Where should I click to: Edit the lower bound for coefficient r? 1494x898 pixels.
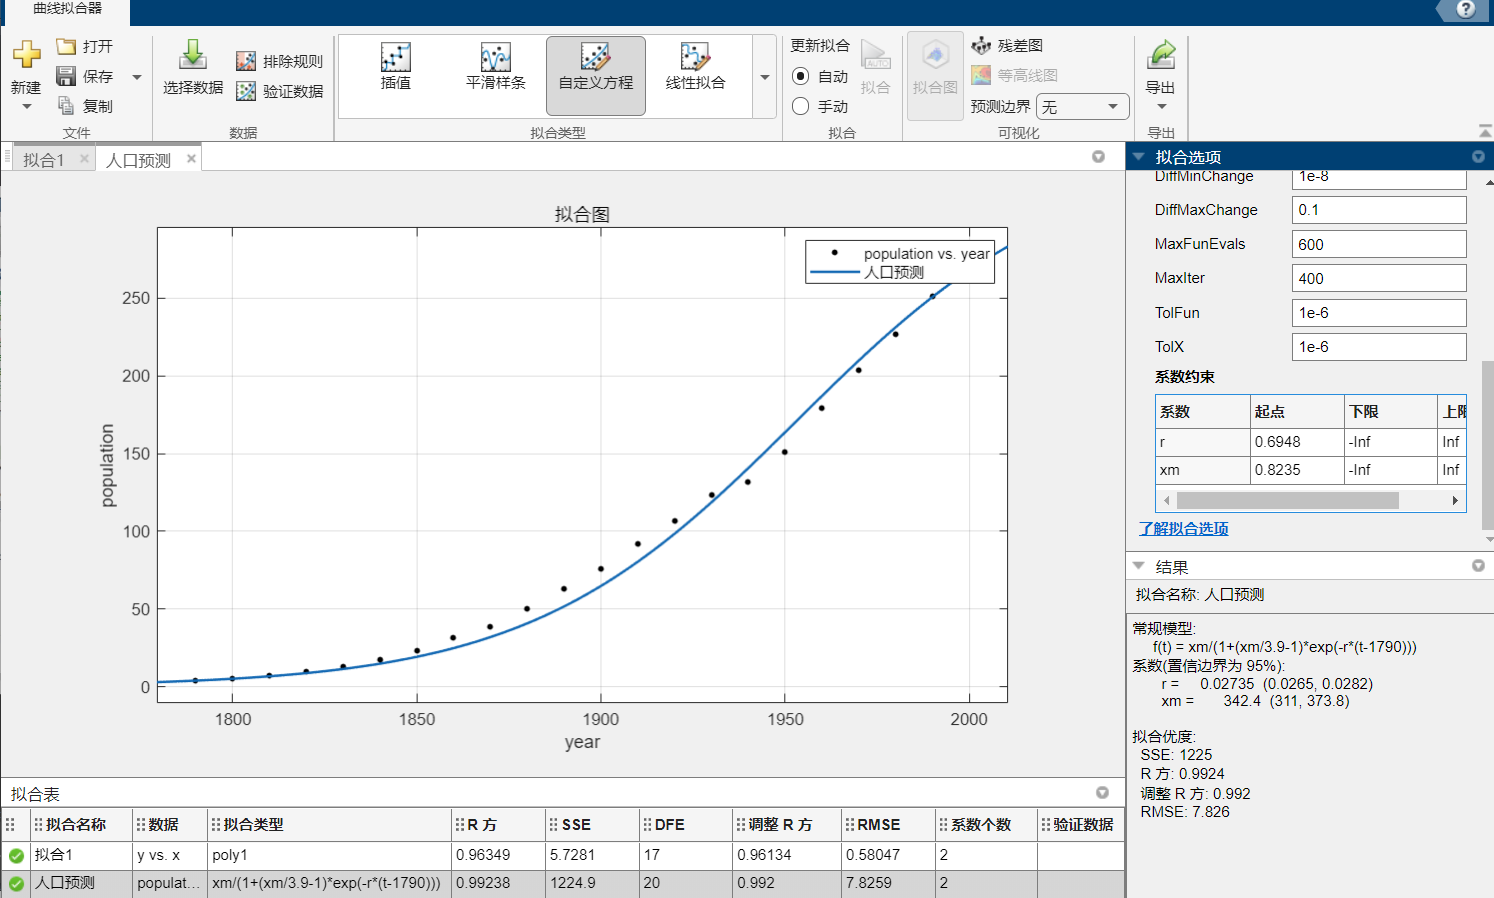coord(1391,442)
